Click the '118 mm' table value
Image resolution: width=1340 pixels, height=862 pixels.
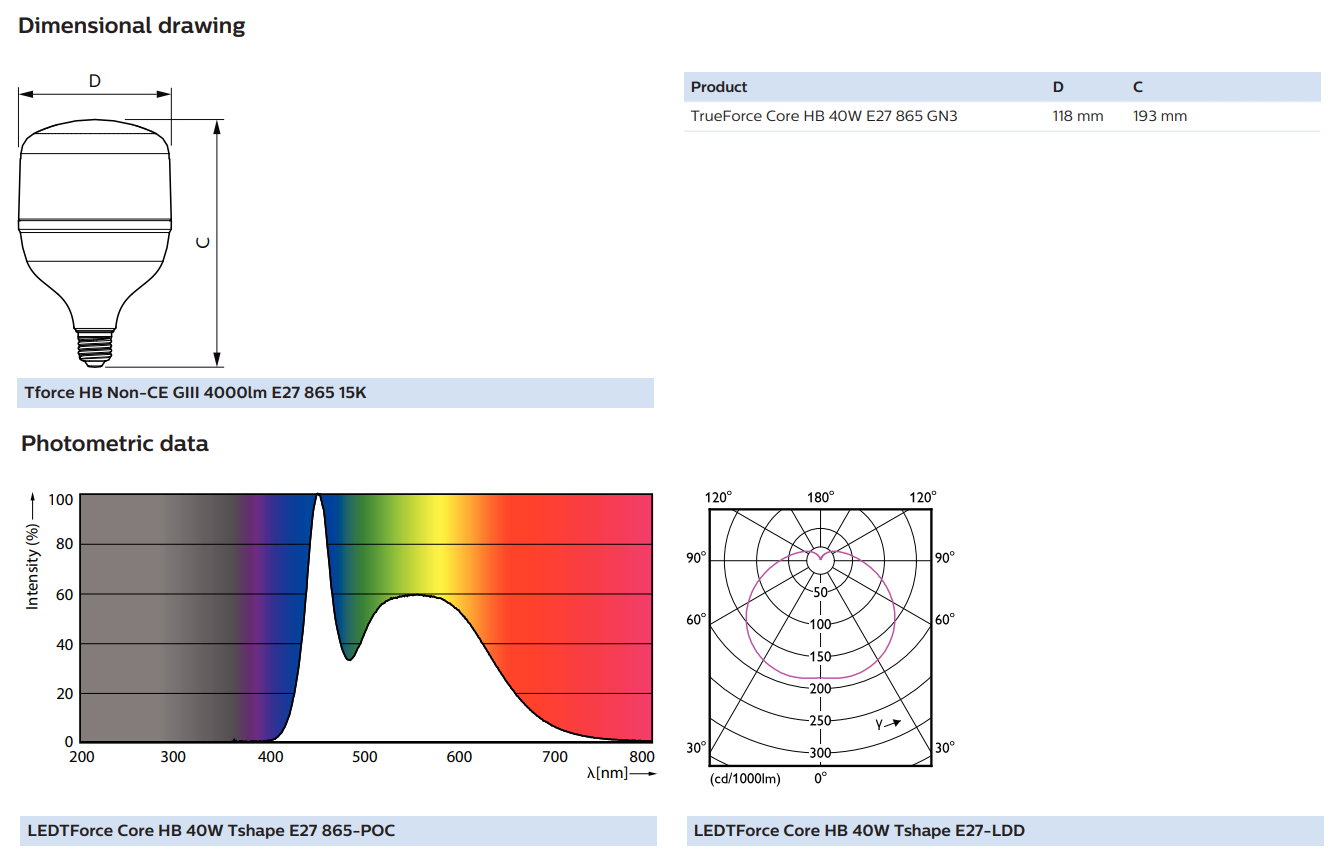[x=1078, y=116]
